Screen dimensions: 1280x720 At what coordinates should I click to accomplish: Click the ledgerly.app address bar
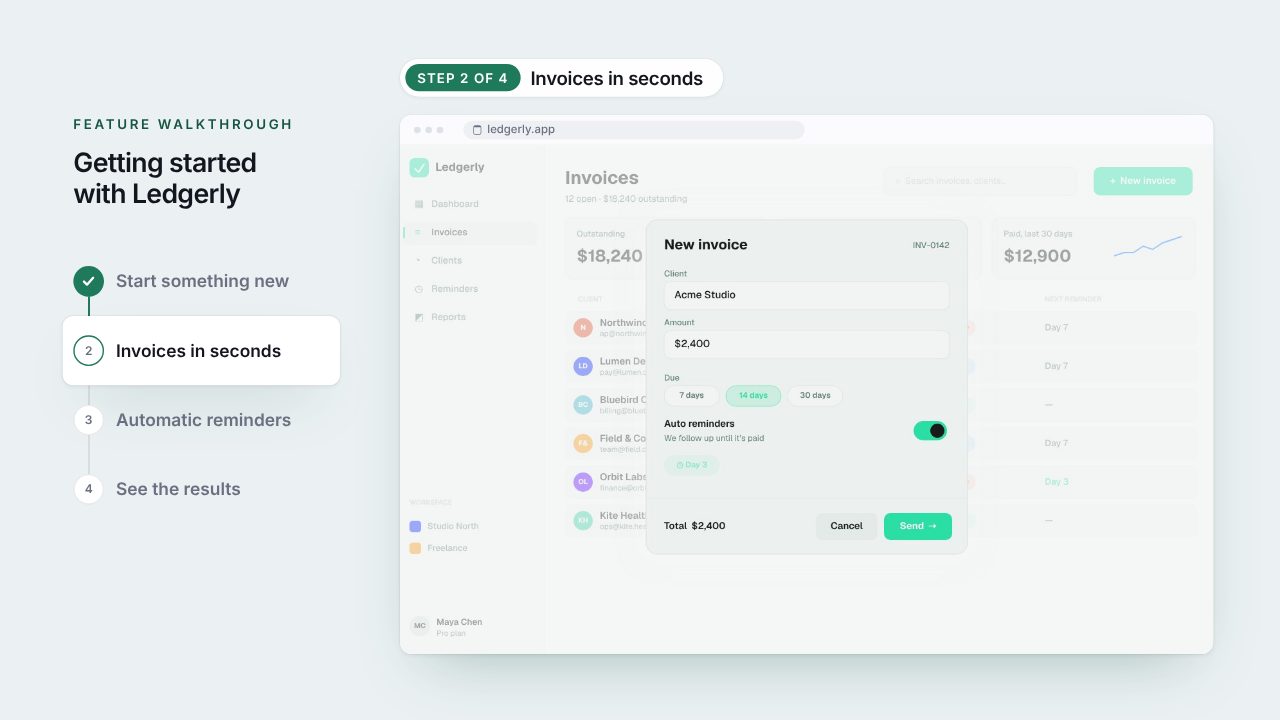click(634, 130)
